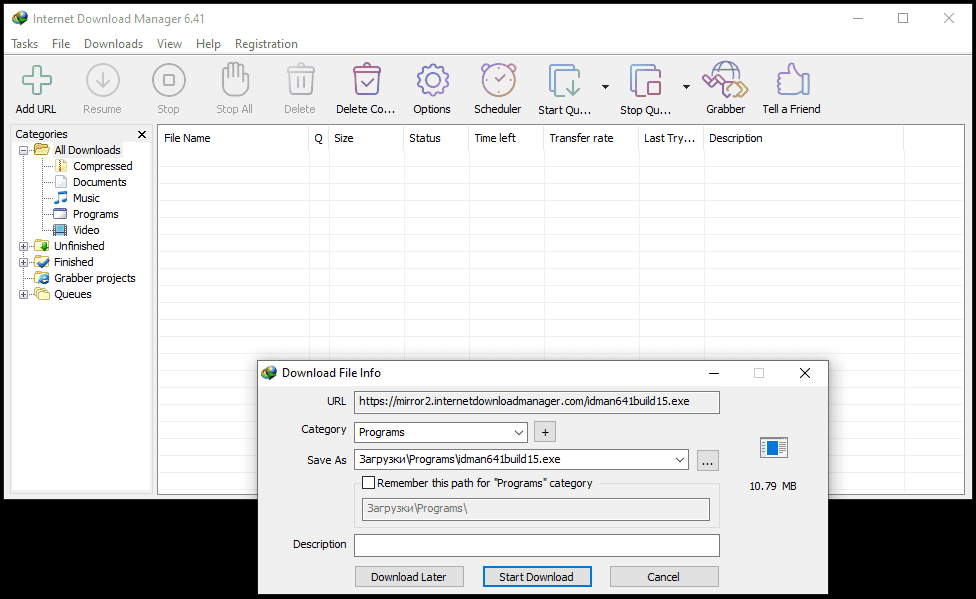Select the Queues folder

pyautogui.click(x=72, y=295)
